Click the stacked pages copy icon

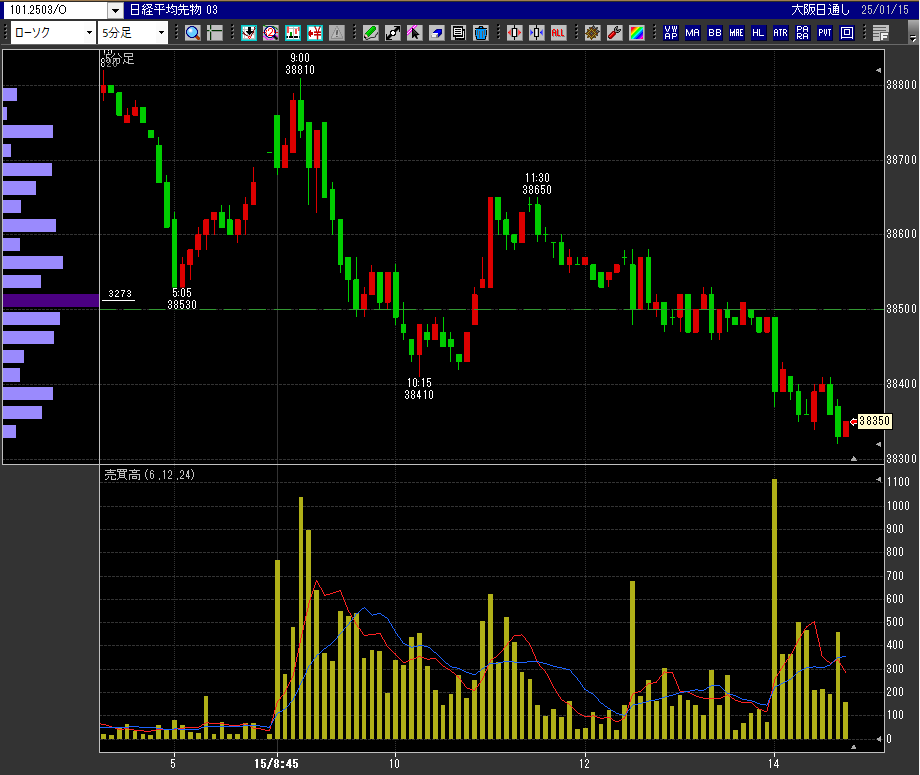pos(458,33)
